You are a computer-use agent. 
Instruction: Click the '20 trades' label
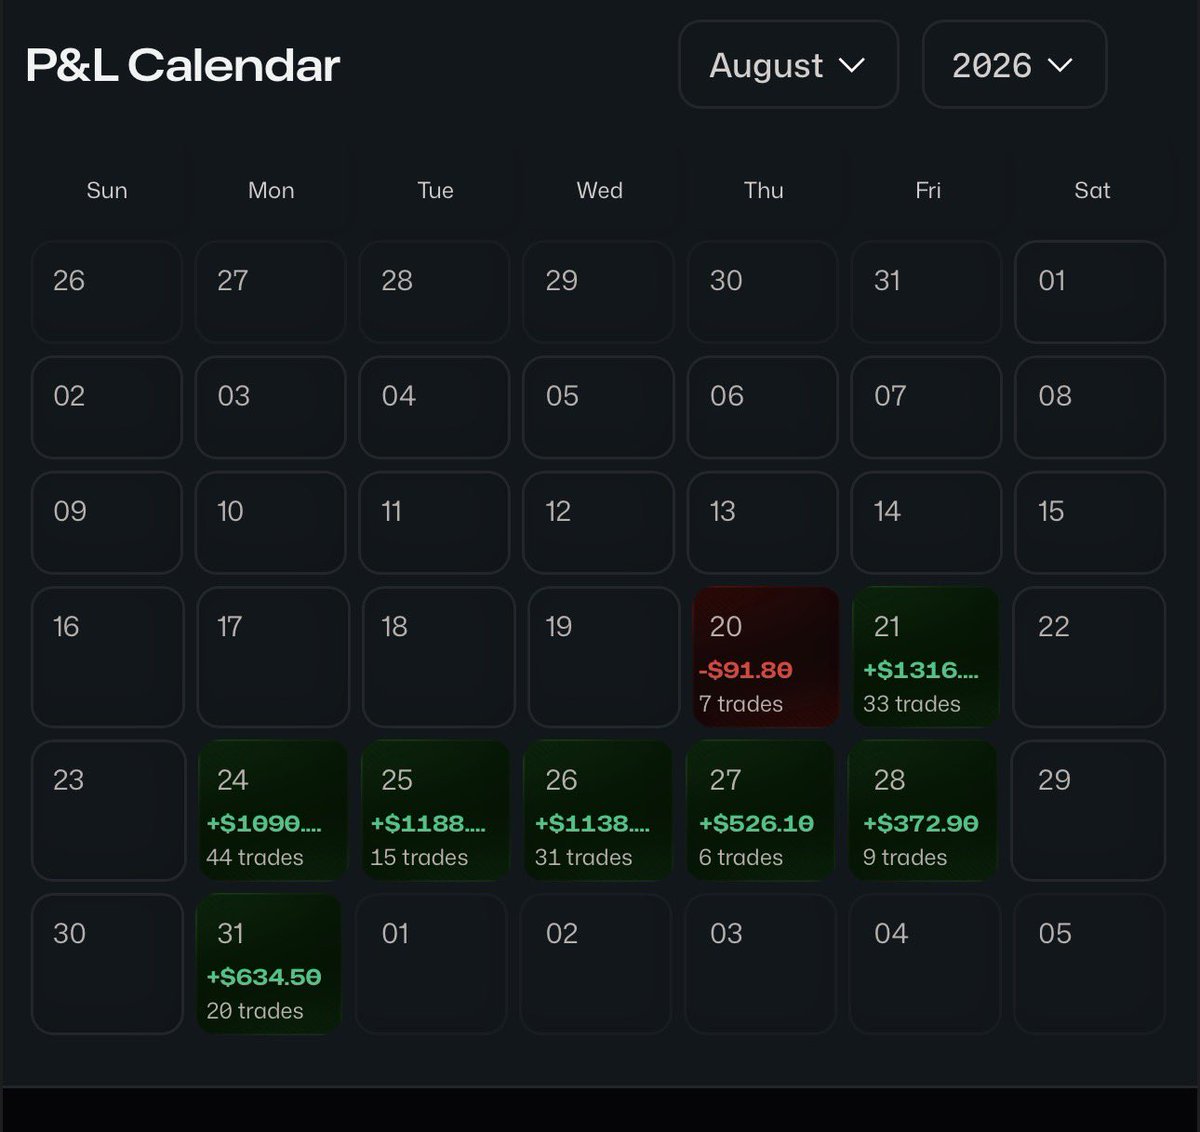tap(255, 1011)
